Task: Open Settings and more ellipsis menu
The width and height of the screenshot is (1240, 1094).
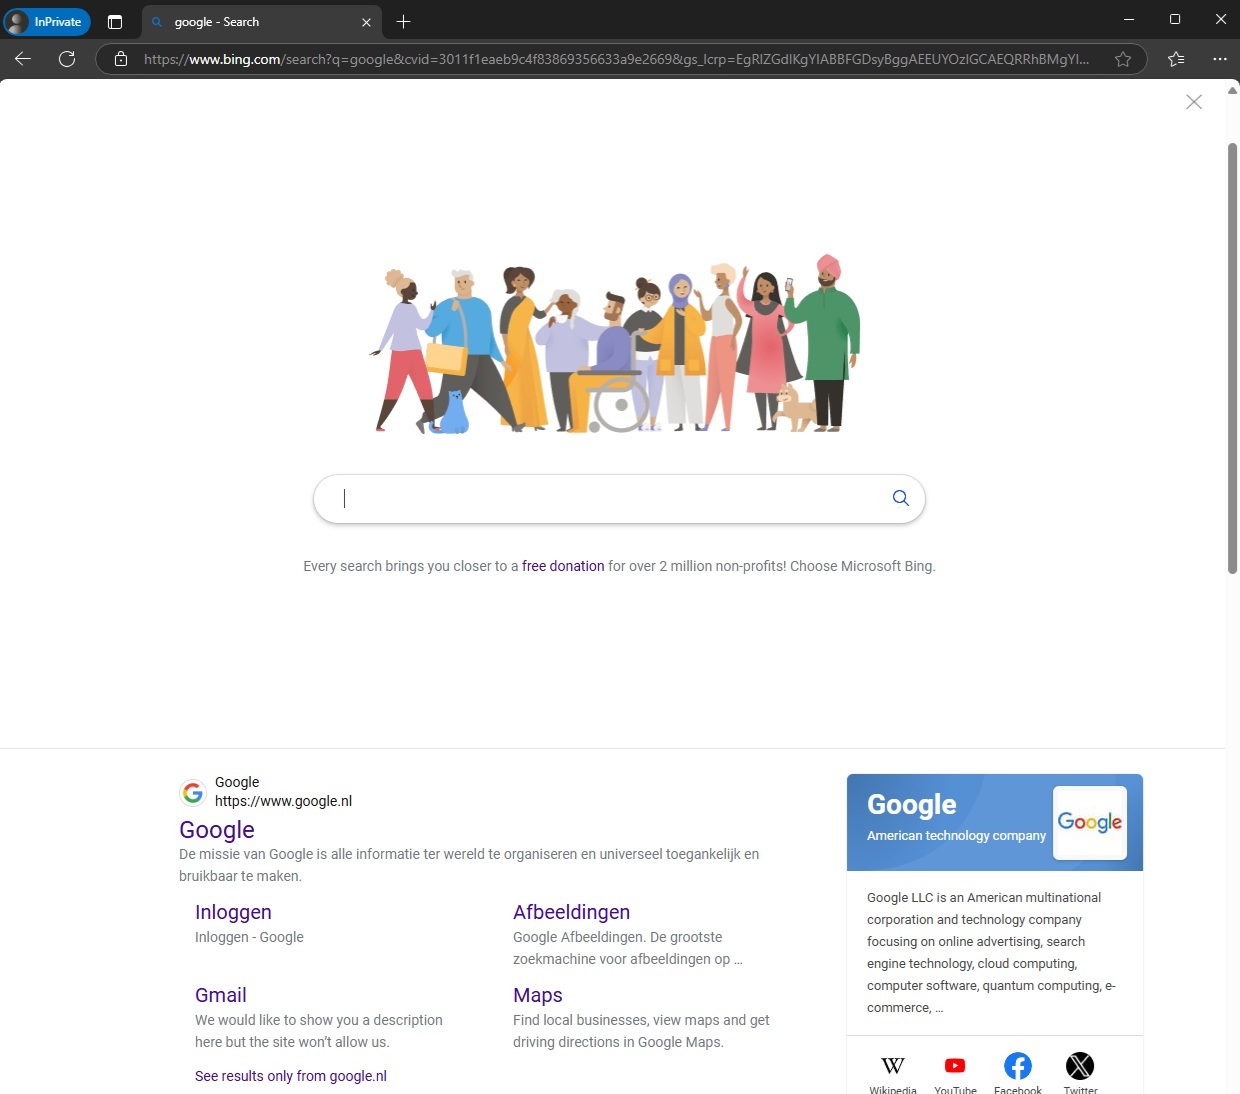Action: [x=1220, y=59]
